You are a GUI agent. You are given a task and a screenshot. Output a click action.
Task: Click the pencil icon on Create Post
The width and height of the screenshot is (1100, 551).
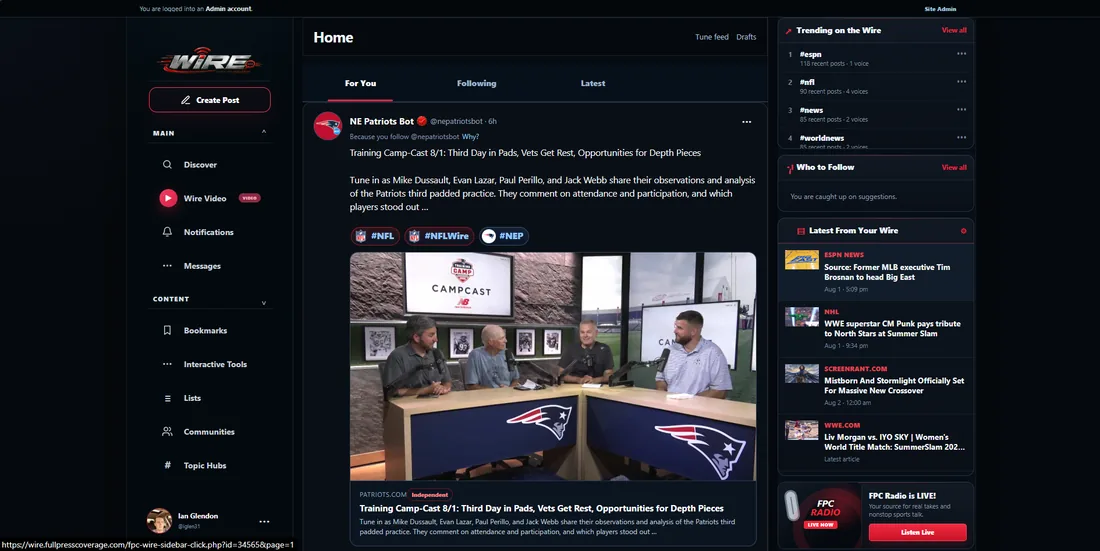[x=185, y=100]
